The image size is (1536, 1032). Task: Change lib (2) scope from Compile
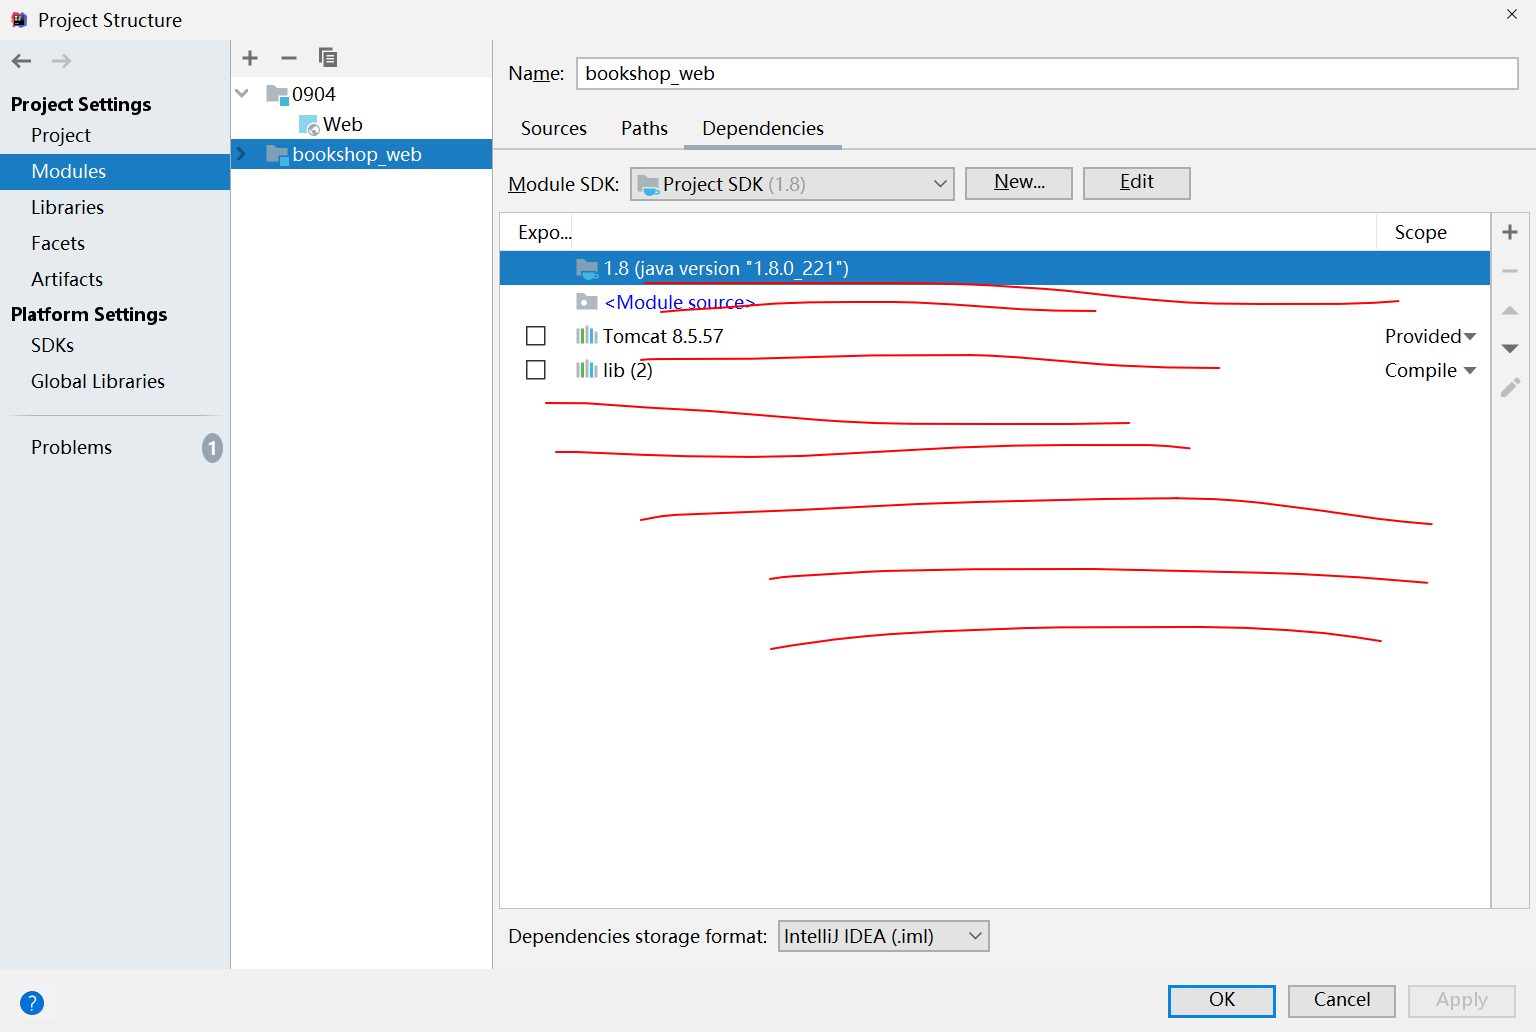(x=1430, y=370)
